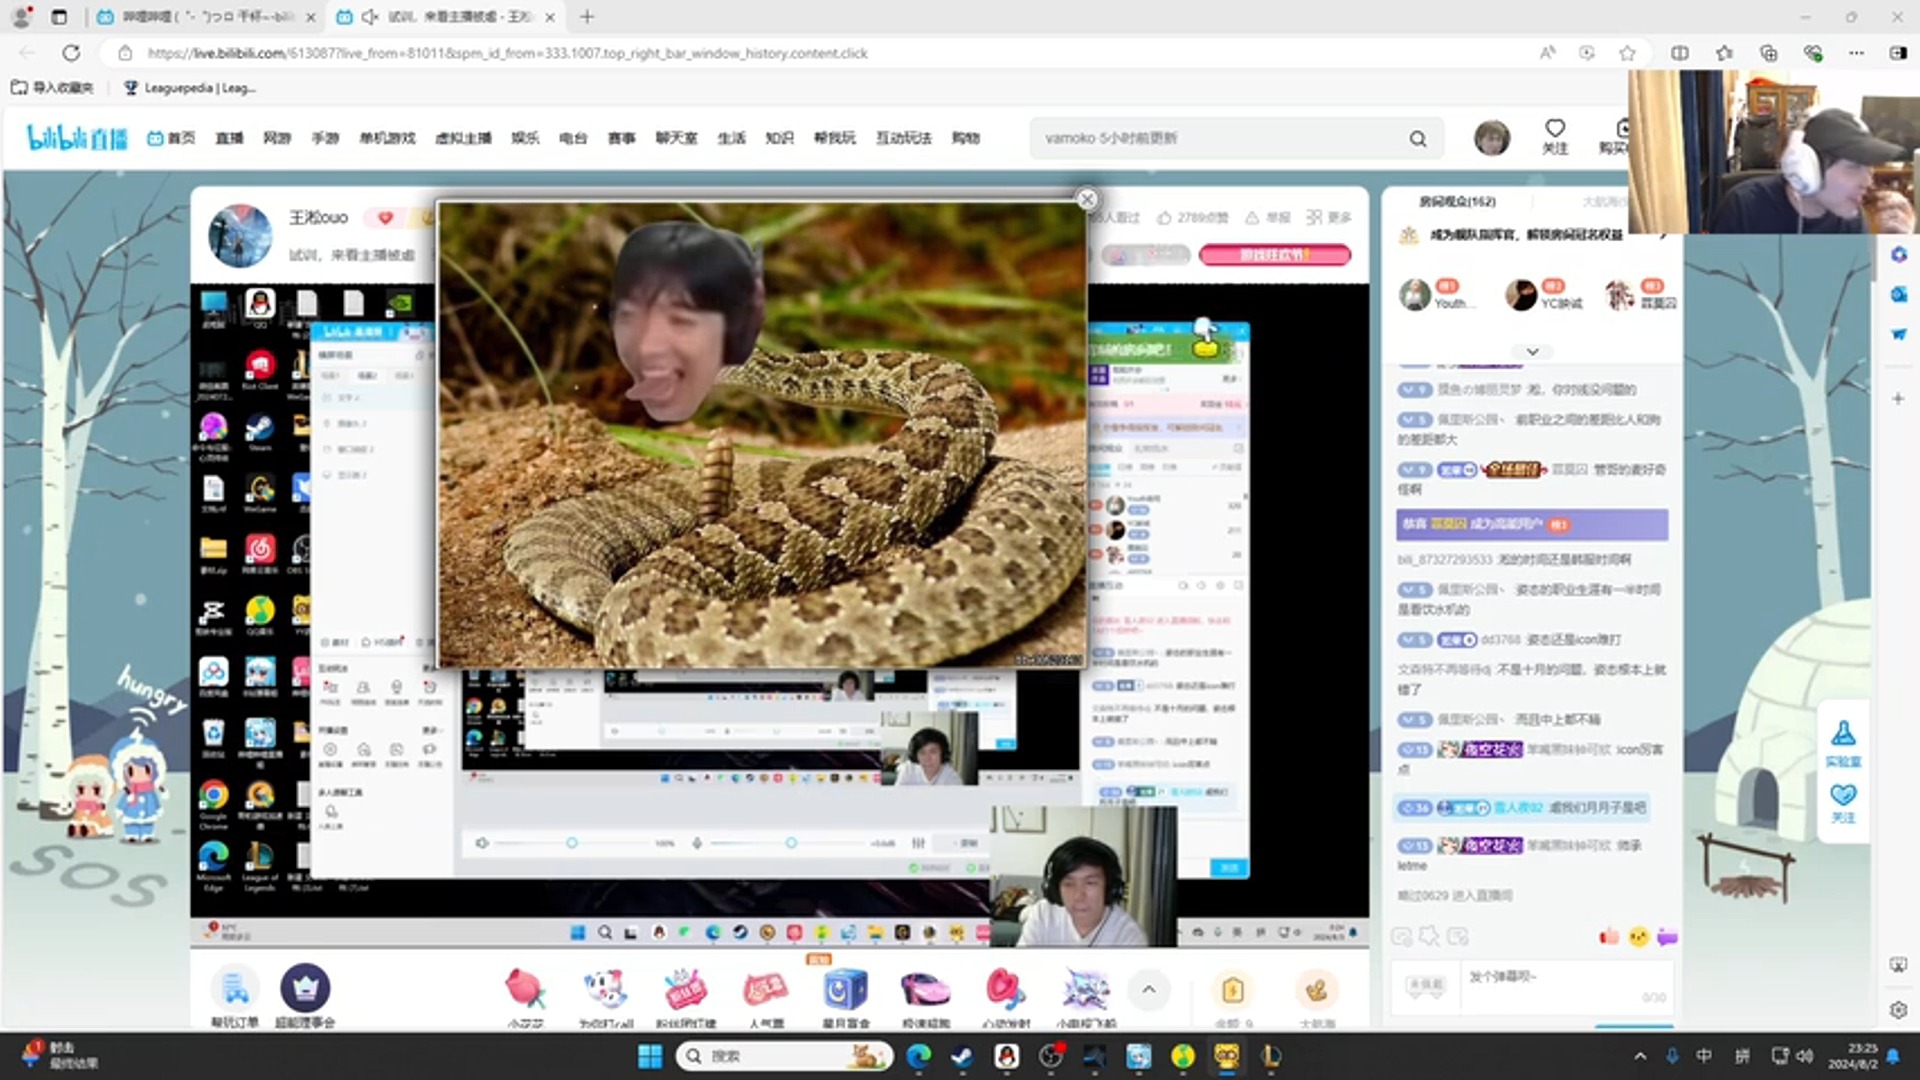
Task: Expand the gift list with up arrow
Action: coord(1149,990)
